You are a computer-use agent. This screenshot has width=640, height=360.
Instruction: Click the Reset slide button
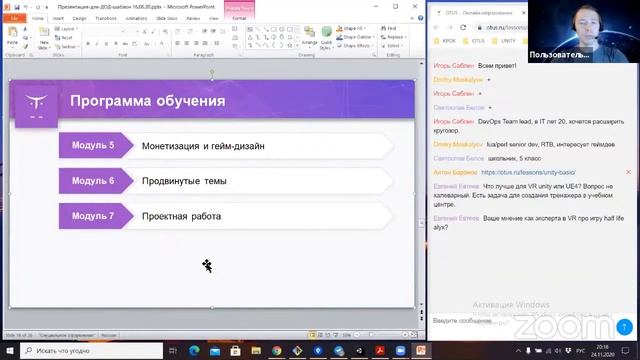(64, 38)
